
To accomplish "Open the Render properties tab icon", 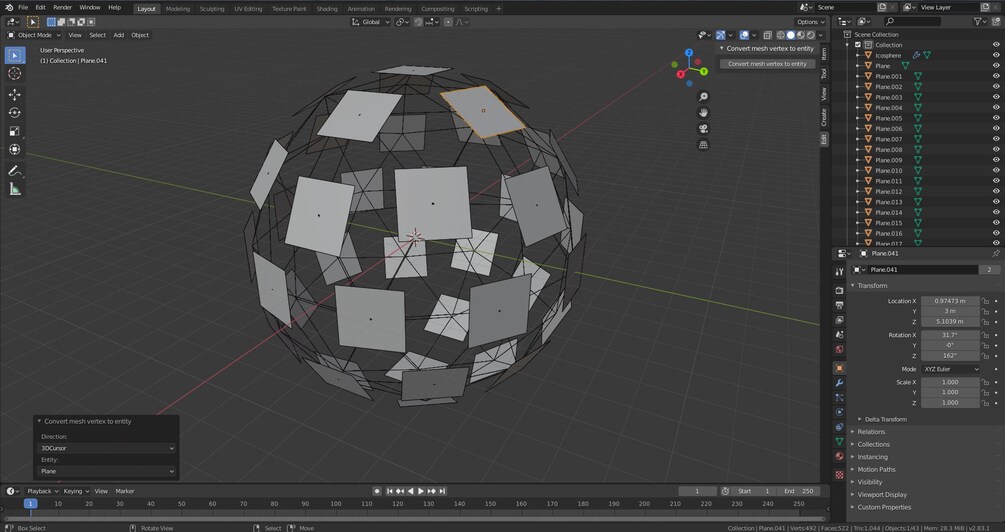I will click(839, 290).
